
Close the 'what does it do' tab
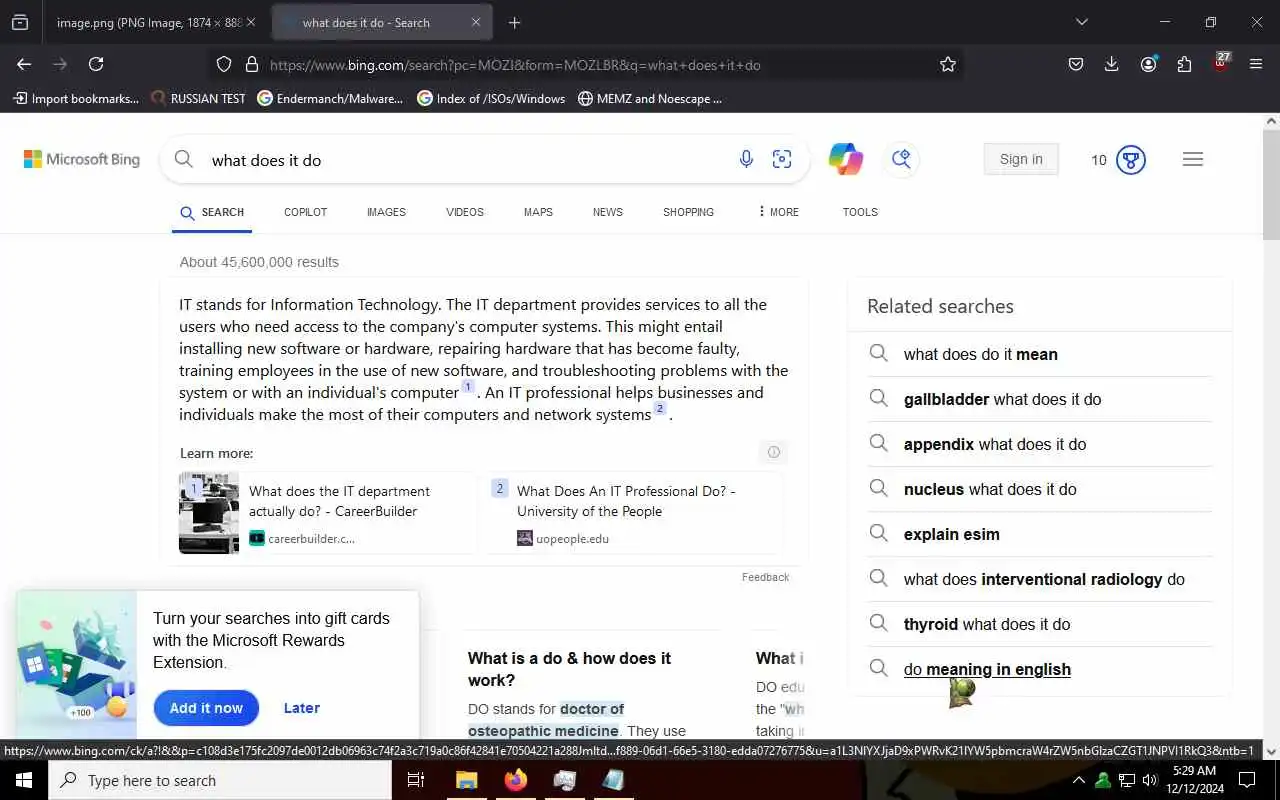coord(476,22)
